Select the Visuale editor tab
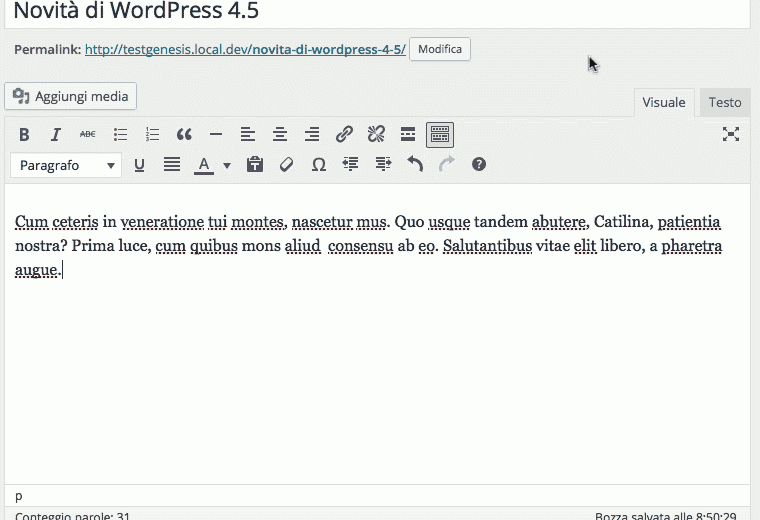Screen dimensions: 760x520 (x=664, y=102)
